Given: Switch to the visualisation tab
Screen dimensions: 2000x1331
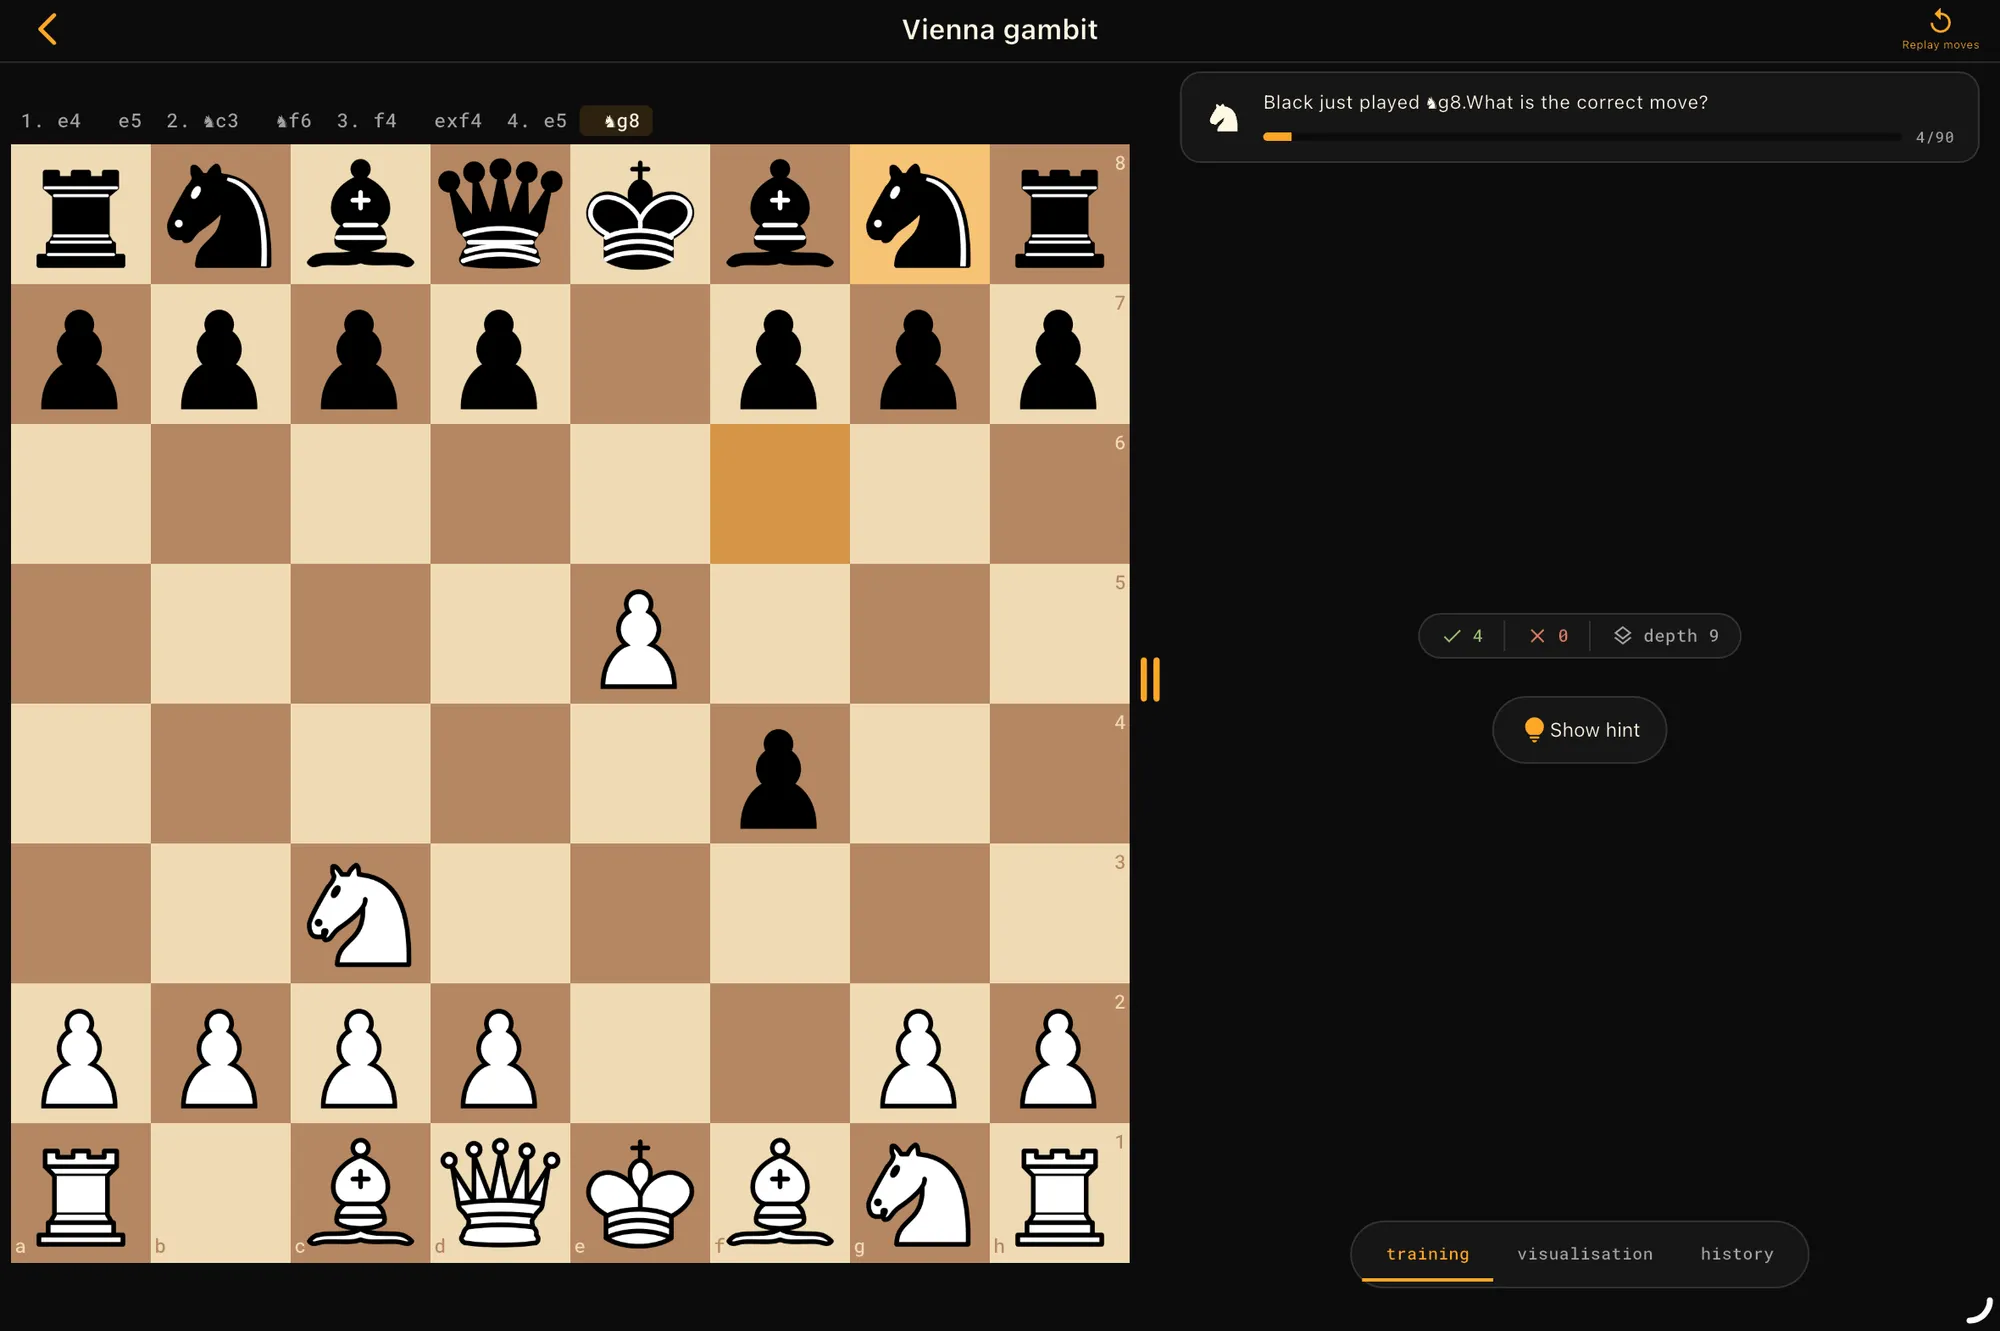Looking at the screenshot, I should 1584,1254.
